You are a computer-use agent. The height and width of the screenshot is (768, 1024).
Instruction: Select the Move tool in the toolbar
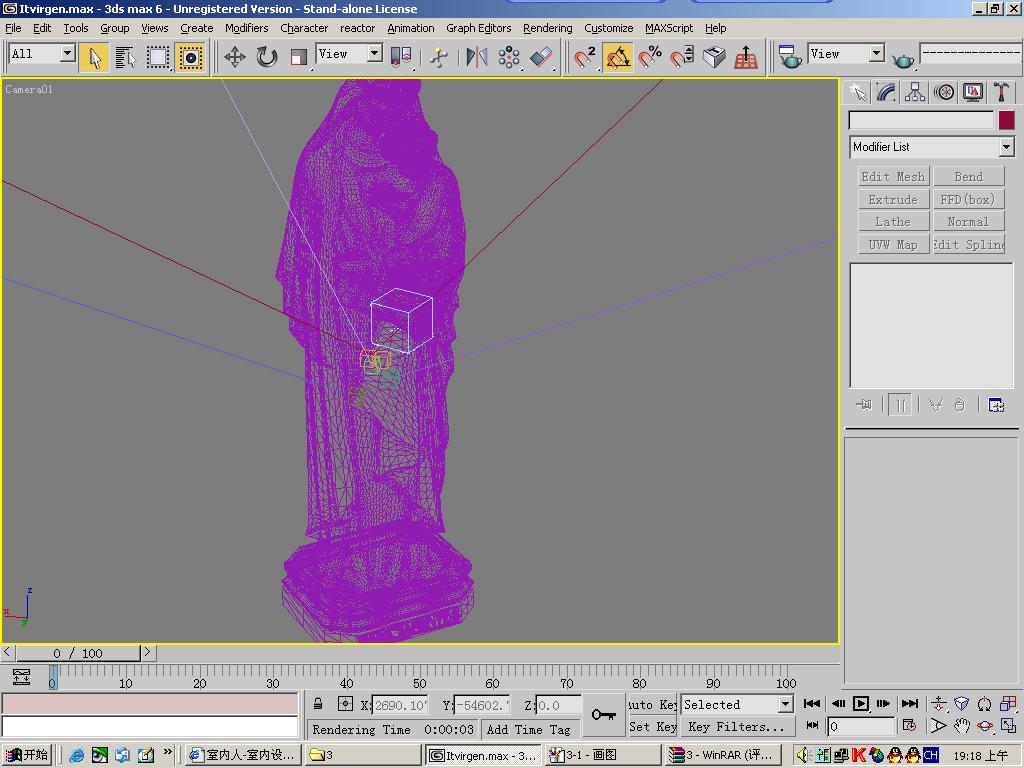click(x=234, y=57)
